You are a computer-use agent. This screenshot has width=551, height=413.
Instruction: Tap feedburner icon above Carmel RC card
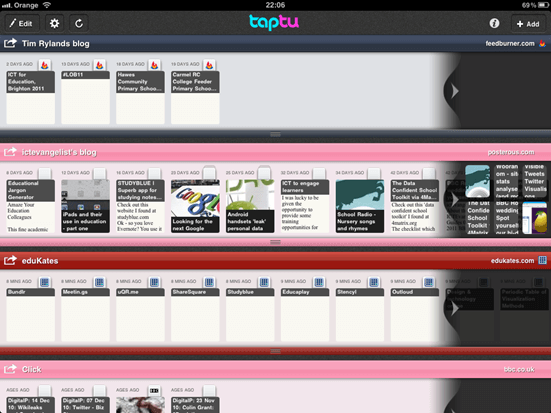(x=209, y=65)
